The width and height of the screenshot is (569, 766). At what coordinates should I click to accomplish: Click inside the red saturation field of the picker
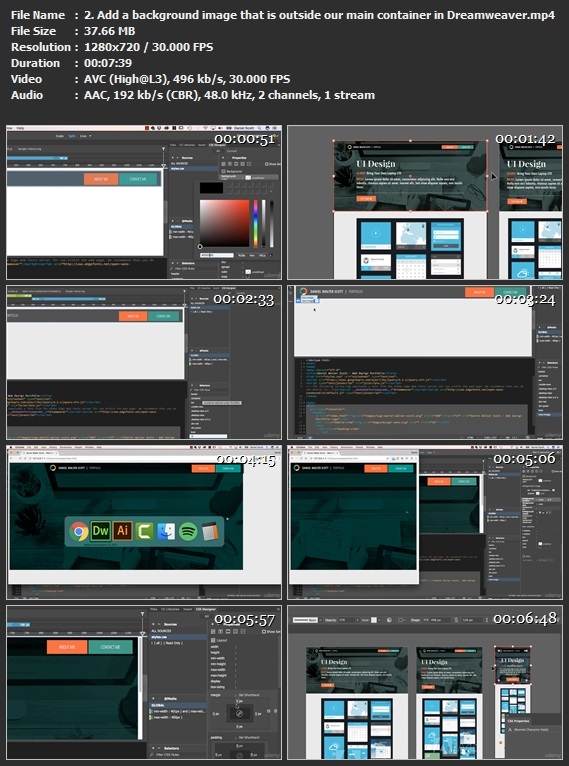click(x=224, y=223)
